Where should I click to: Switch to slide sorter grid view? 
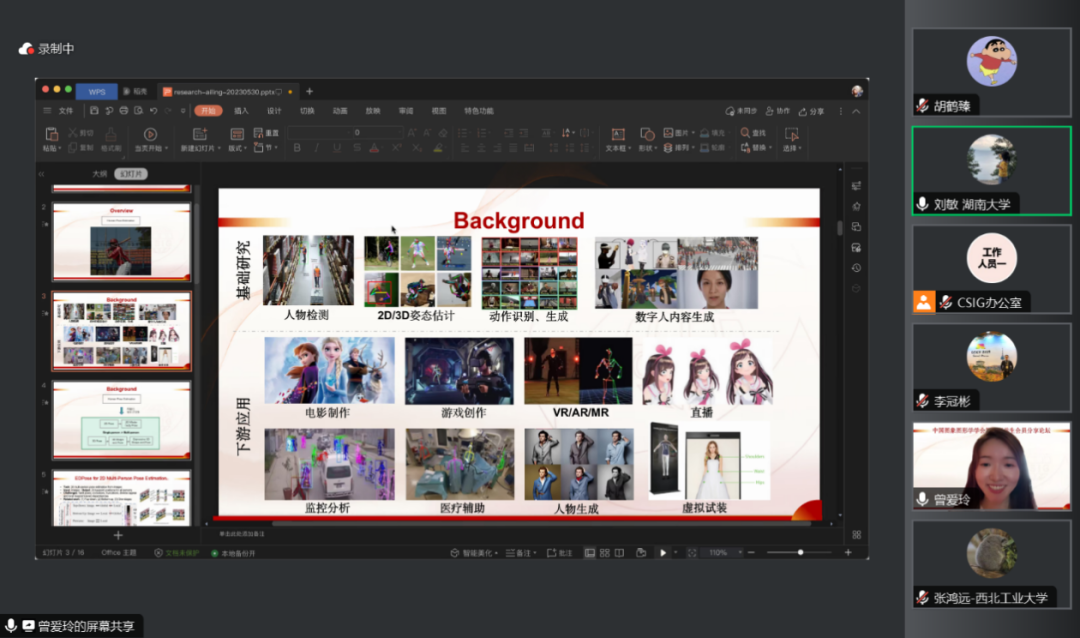pyautogui.click(x=605, y=553)
